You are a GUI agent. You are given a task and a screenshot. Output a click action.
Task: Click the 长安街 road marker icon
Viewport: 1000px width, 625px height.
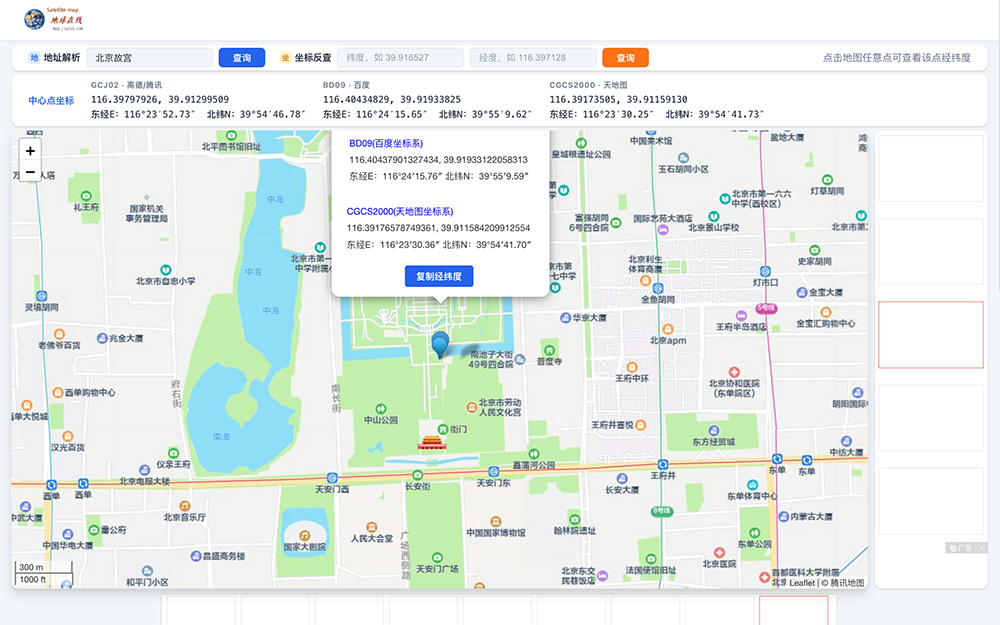pyautogui.click(x=417, y=474)
